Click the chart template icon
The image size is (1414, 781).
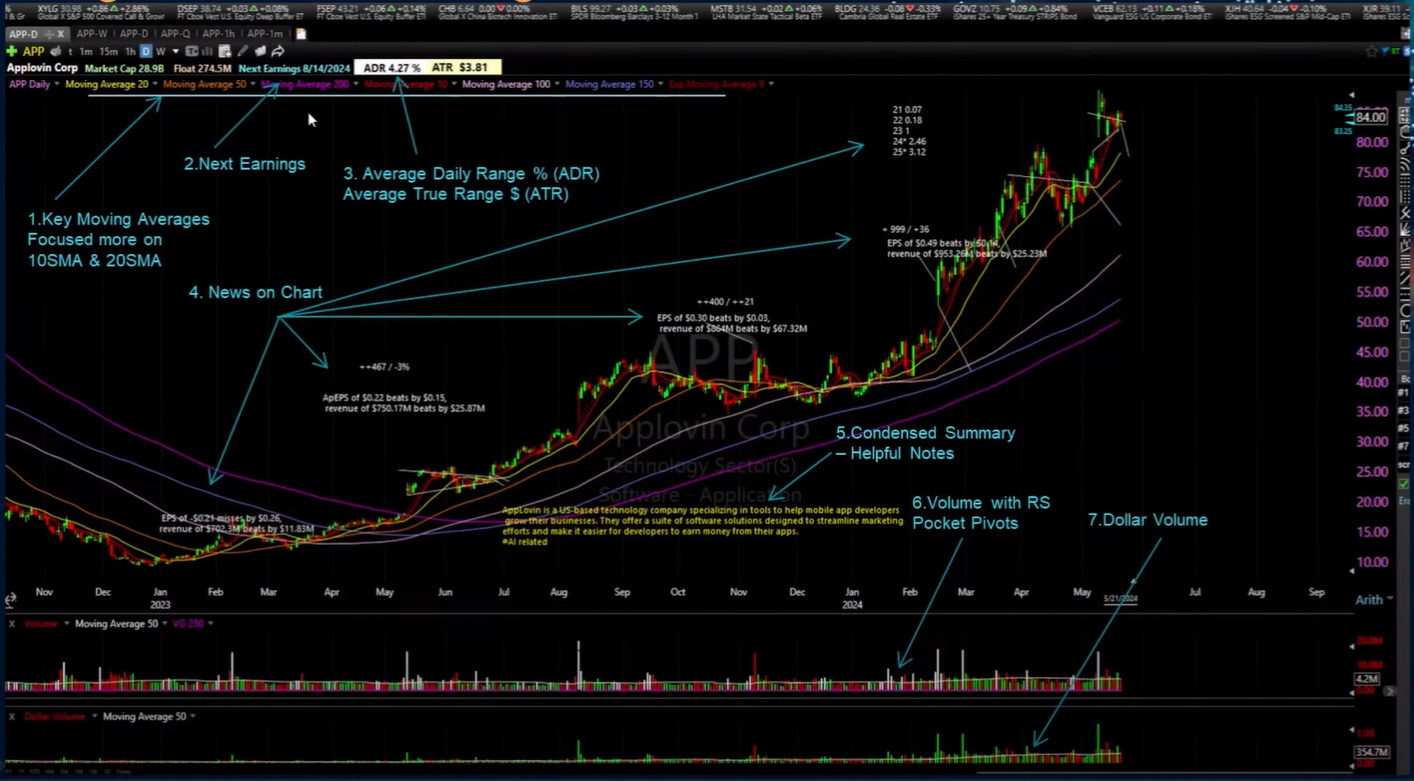[x=192, y=51]
